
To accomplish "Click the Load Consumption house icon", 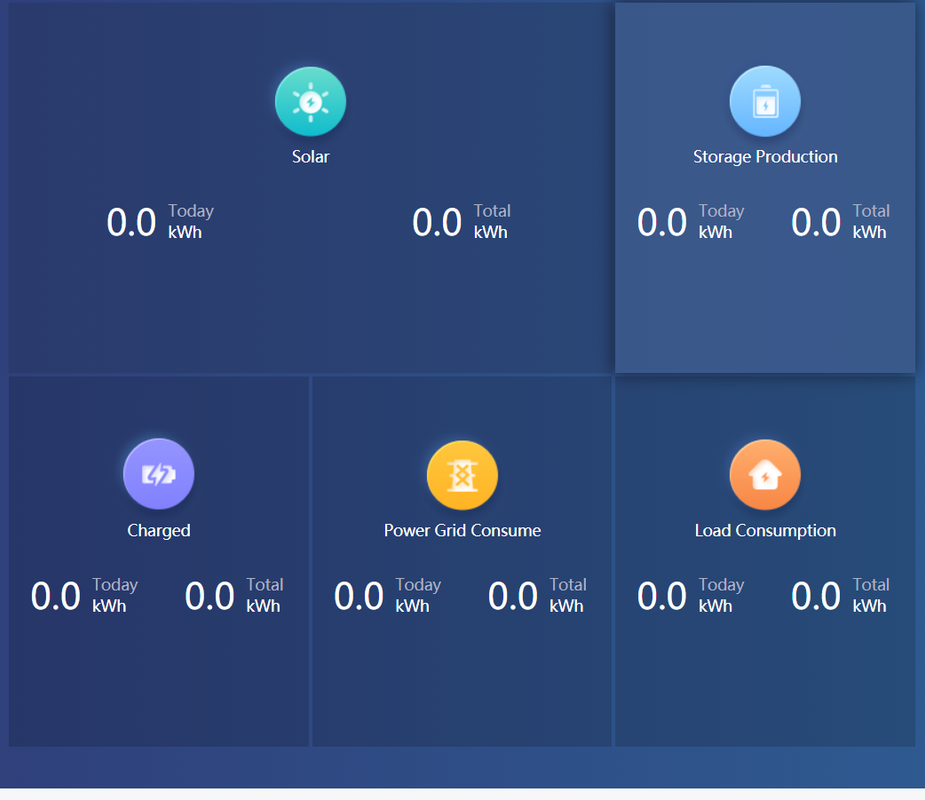I will click(765, 474).
